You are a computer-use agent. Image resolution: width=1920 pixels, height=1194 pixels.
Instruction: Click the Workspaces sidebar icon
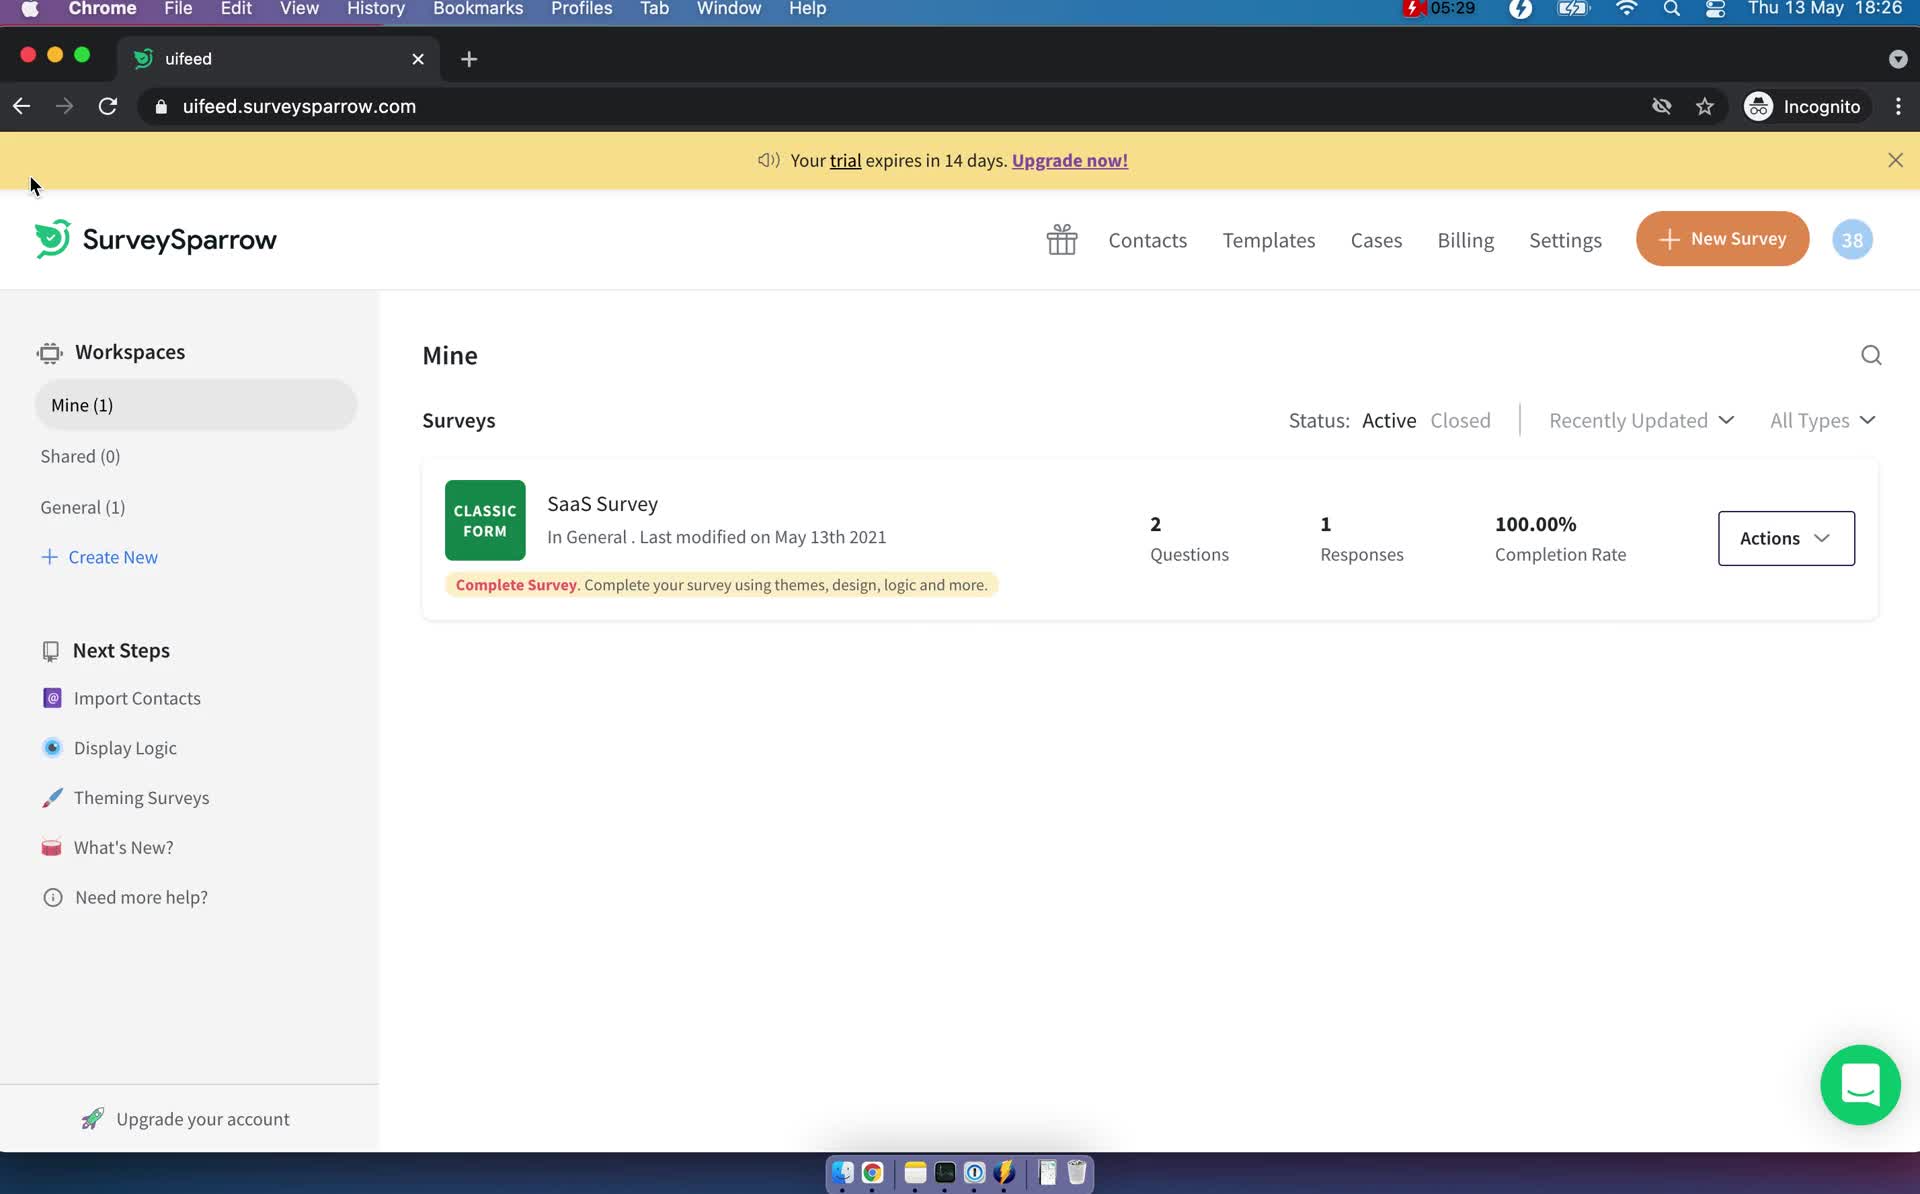pos(50,352)
